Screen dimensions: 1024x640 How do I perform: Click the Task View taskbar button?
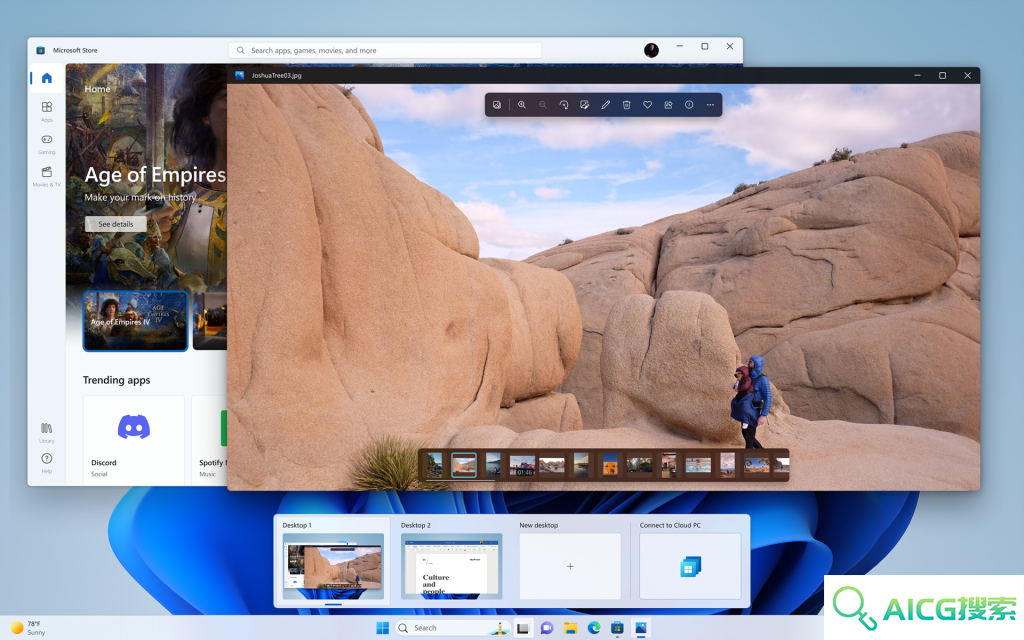pyautogui.click(x=522, y=628)
